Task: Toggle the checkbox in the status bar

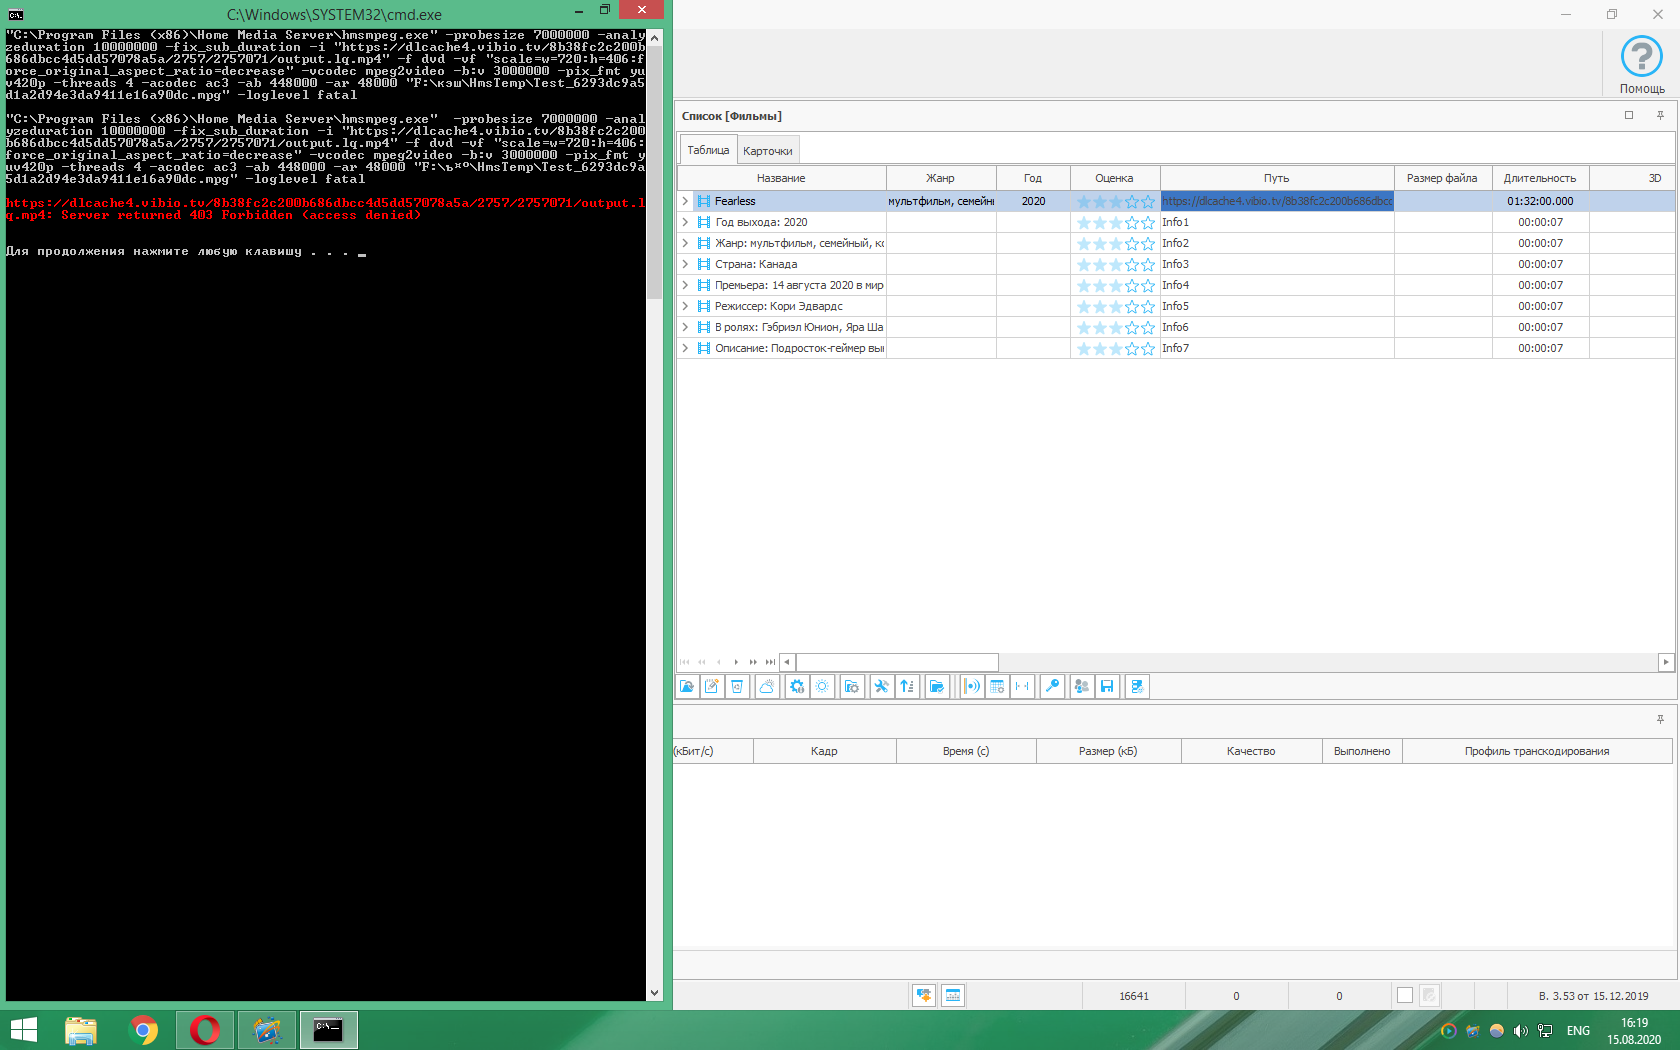Action: click(1405, 995)
